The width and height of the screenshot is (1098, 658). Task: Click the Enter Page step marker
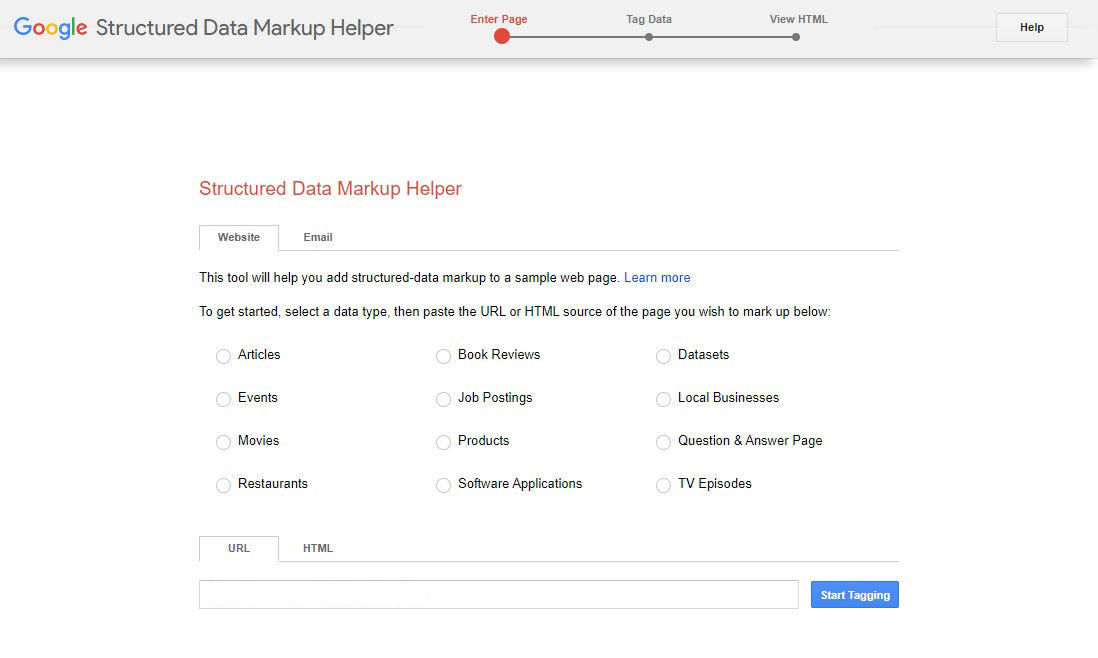501,36
